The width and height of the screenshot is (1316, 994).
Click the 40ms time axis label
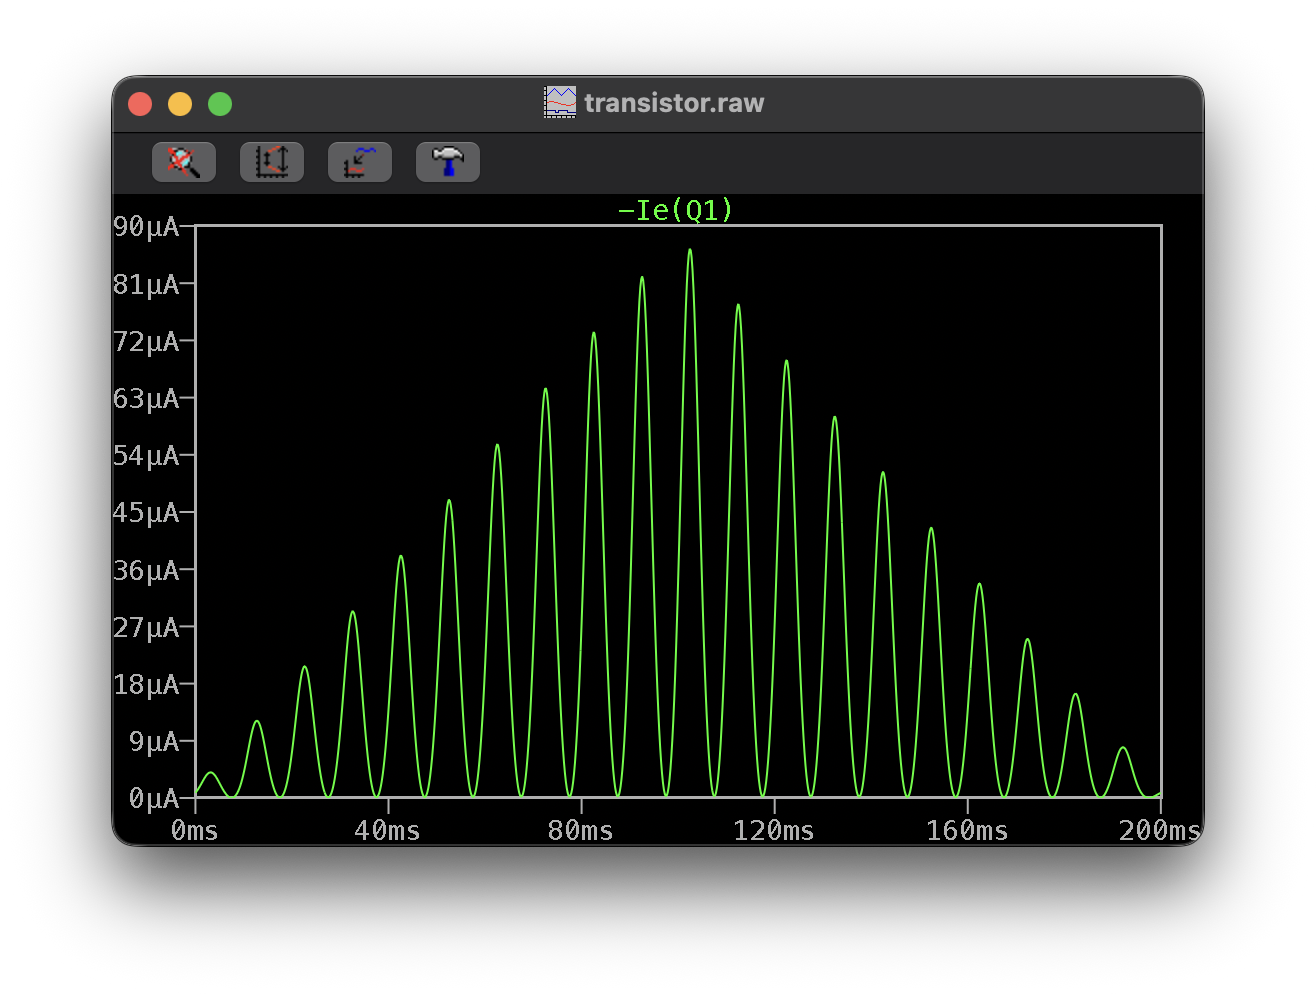[x=388, y=831]
